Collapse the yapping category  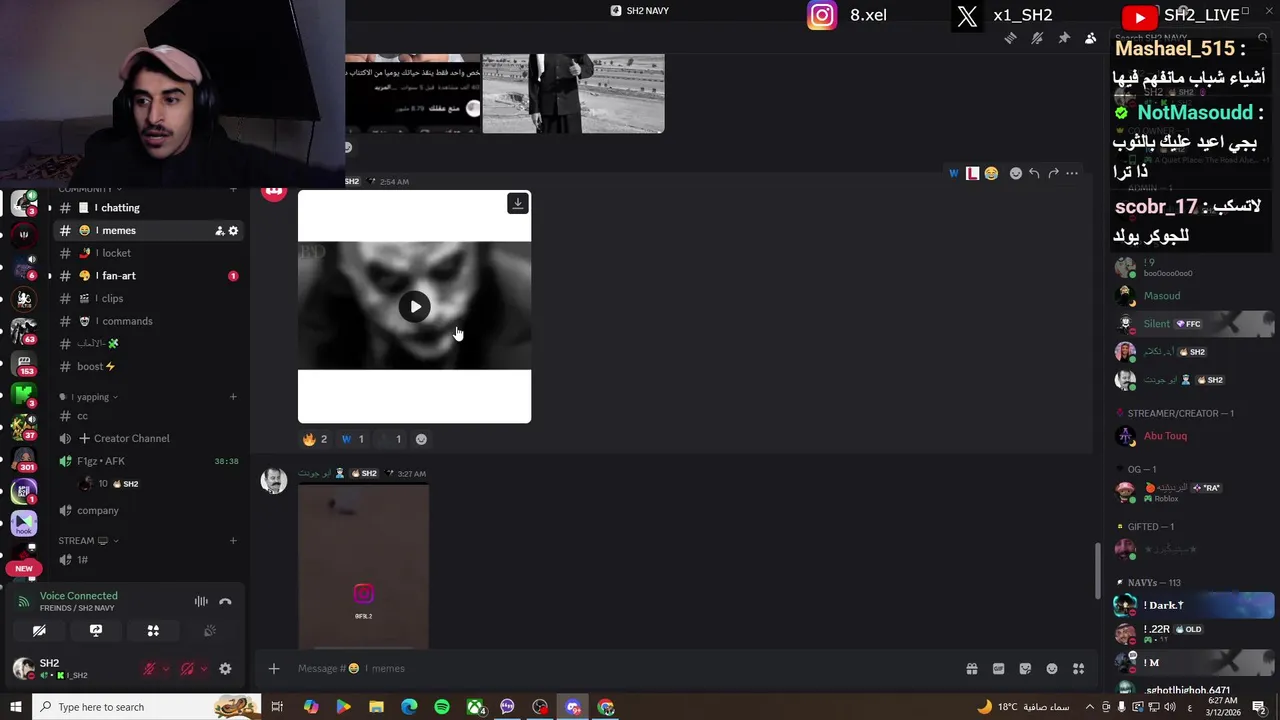tap(93, 397)
